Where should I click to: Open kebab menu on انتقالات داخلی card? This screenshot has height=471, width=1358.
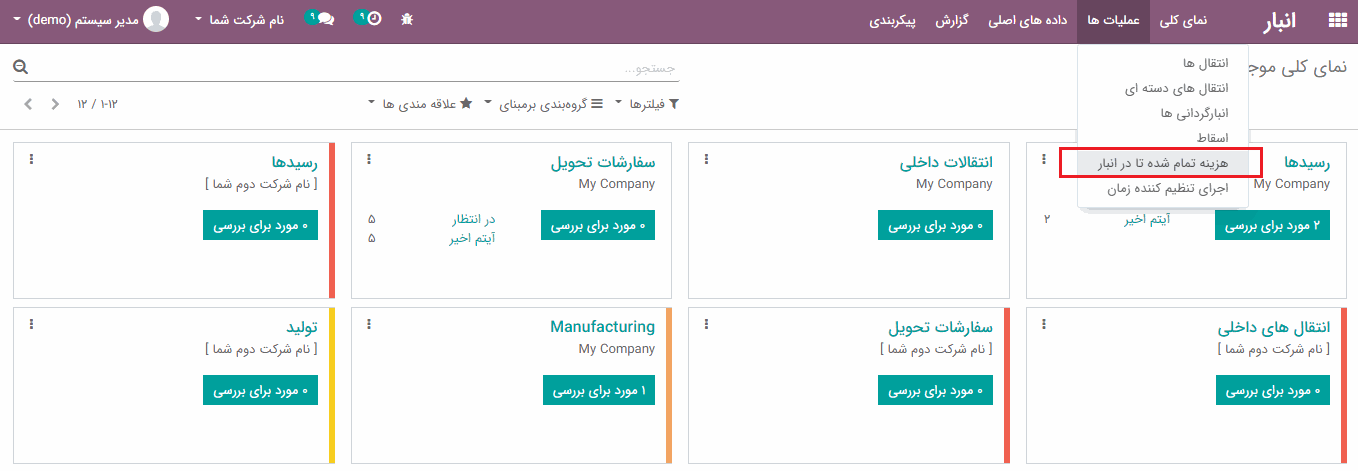706,159
